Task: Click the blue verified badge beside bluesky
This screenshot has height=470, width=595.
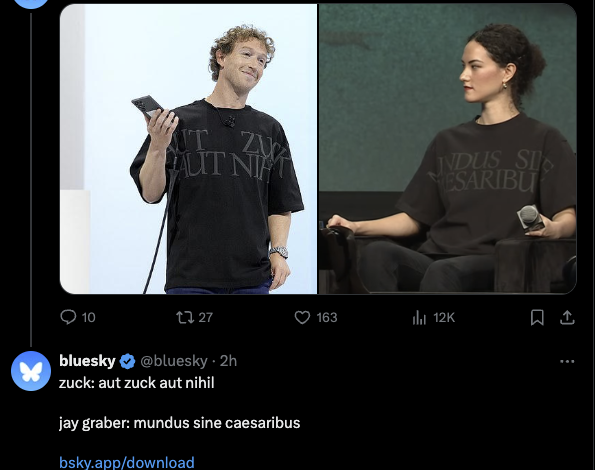Action: [x=128, y=361]
